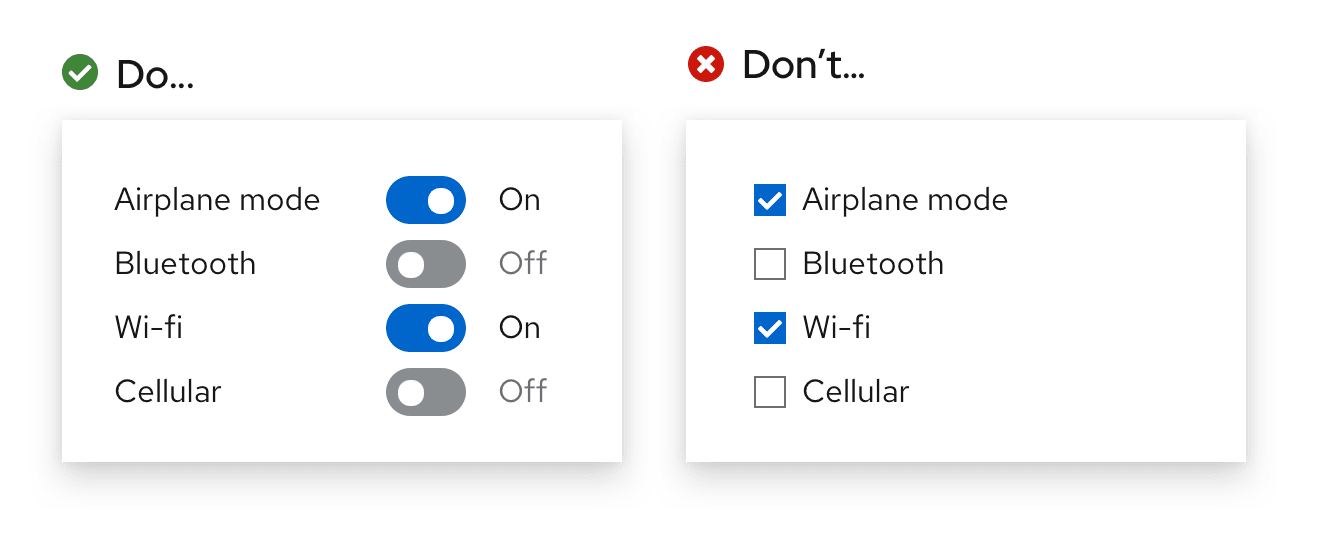Click the red X Don't icon
Screen dimensions: 1322x542
706,65
